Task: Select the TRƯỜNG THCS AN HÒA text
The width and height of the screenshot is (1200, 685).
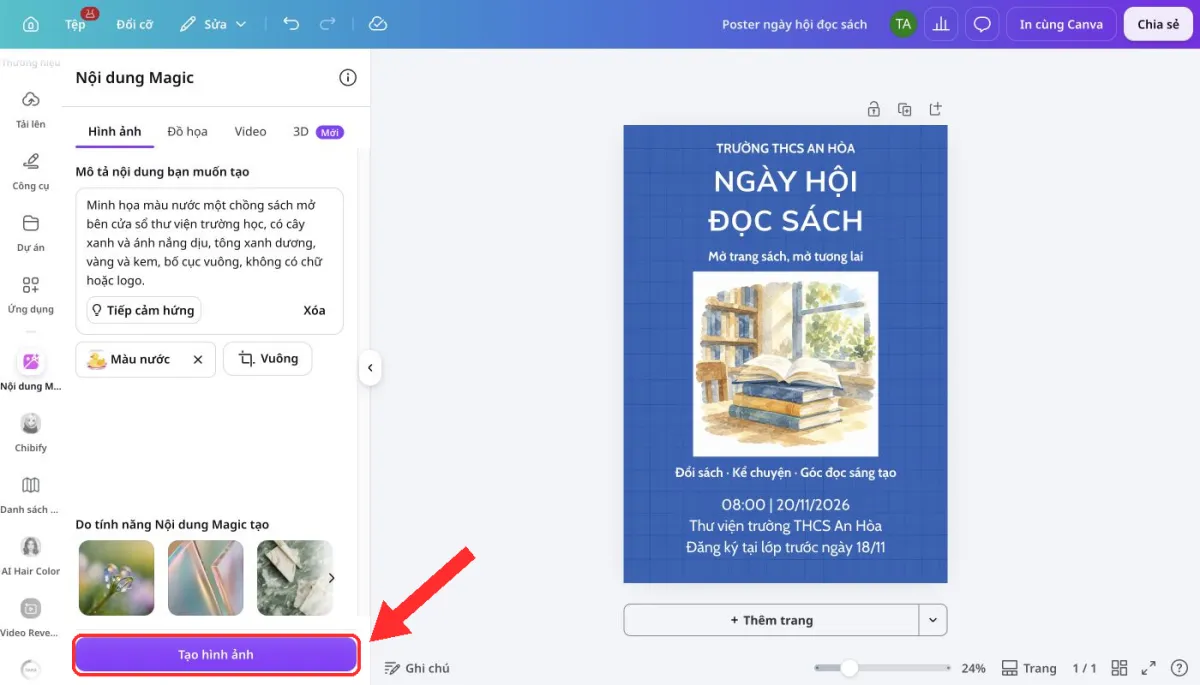Action: (x=785, y=148)
